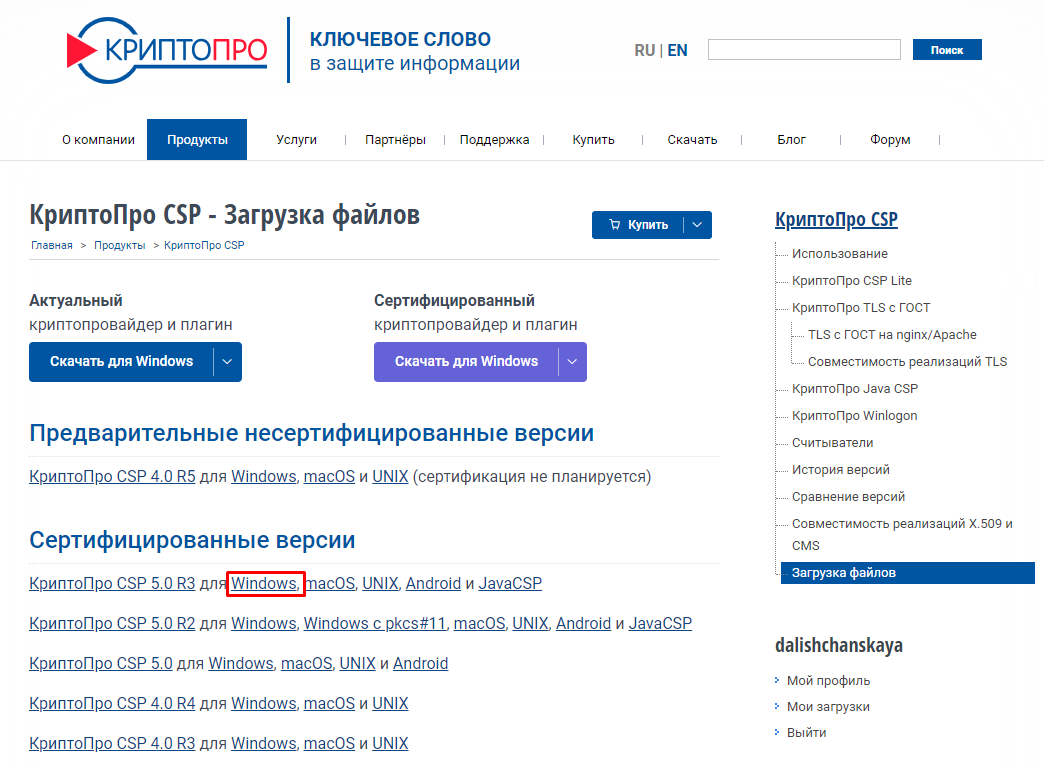Open О компании menu item

coord(99,140)
